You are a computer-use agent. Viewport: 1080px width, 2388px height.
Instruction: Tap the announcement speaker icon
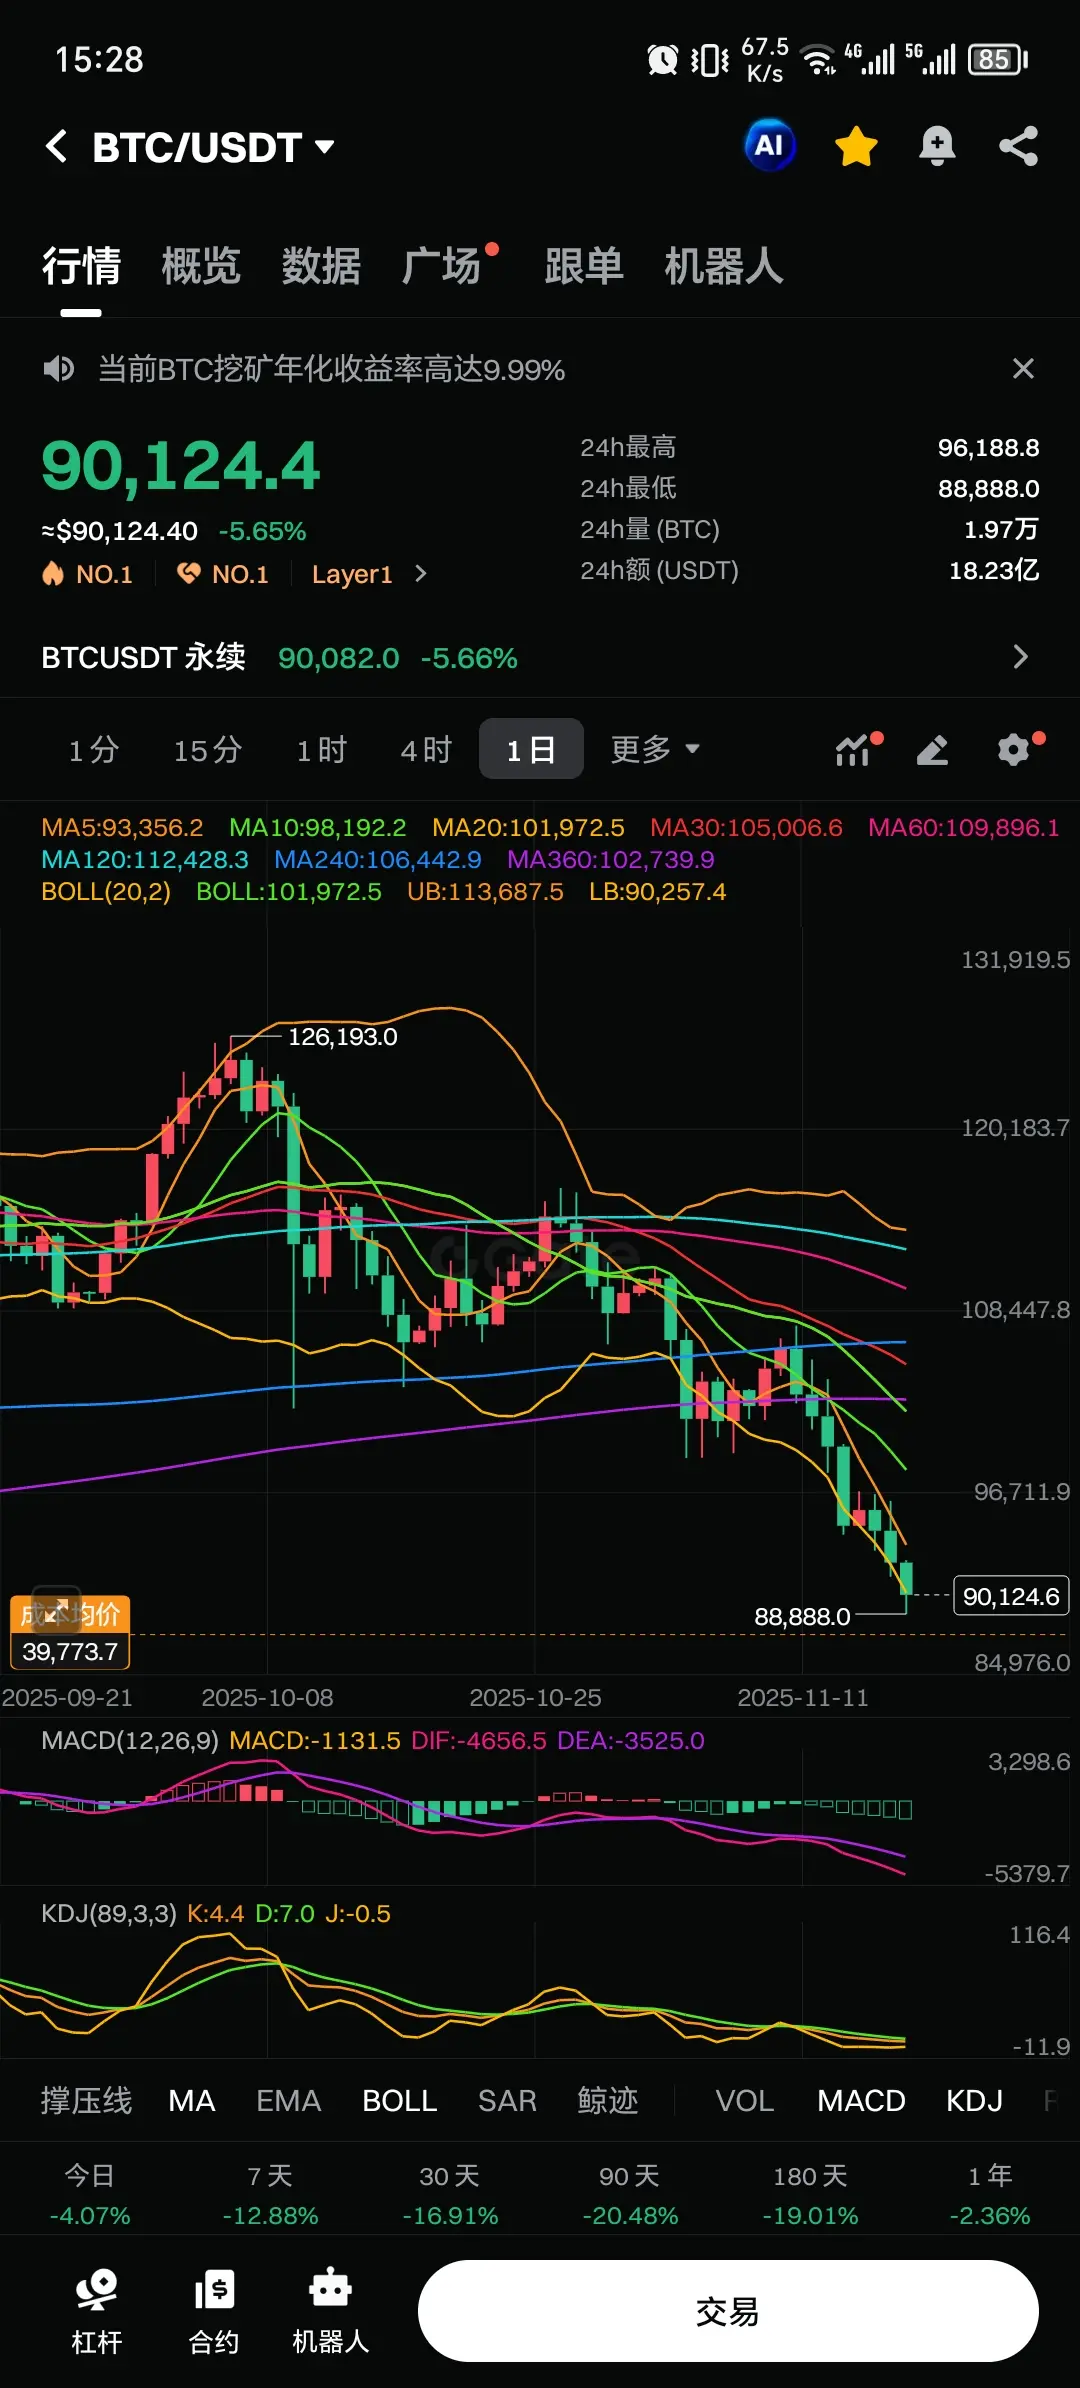(x=59, y=369)
